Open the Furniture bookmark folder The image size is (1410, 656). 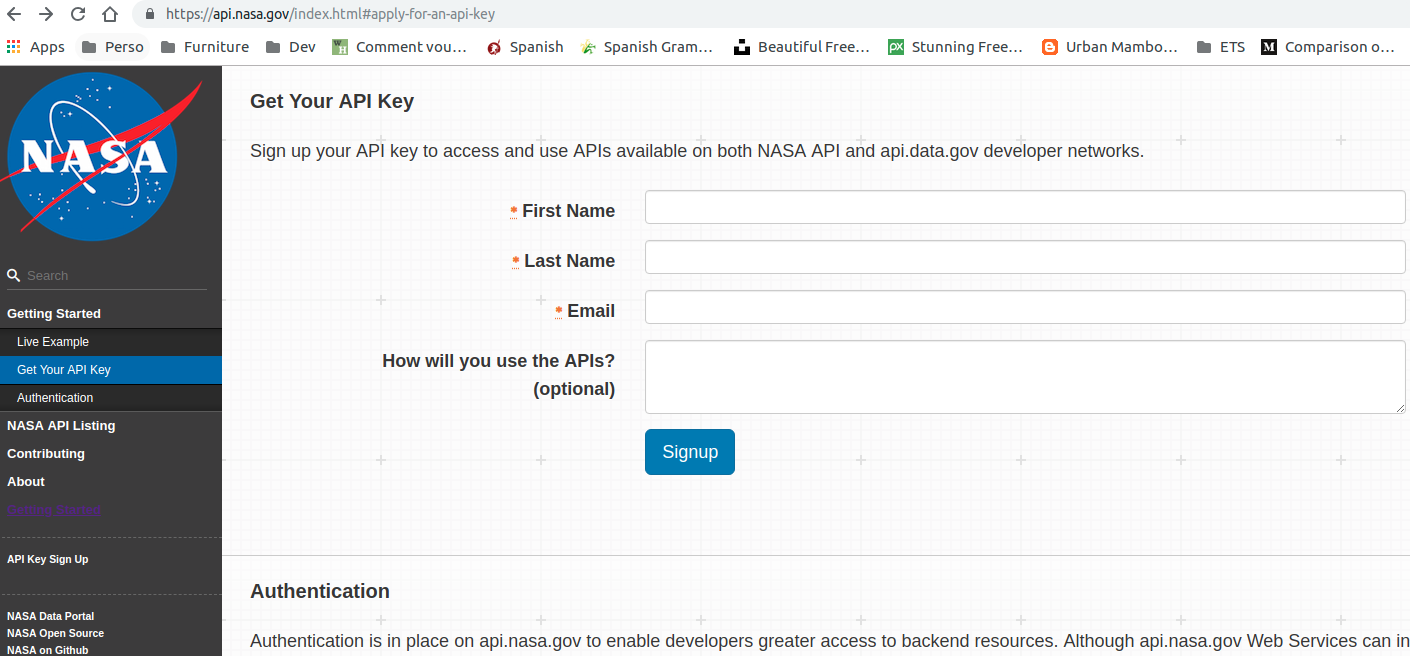pyautogui.click(x=205, y=47)
